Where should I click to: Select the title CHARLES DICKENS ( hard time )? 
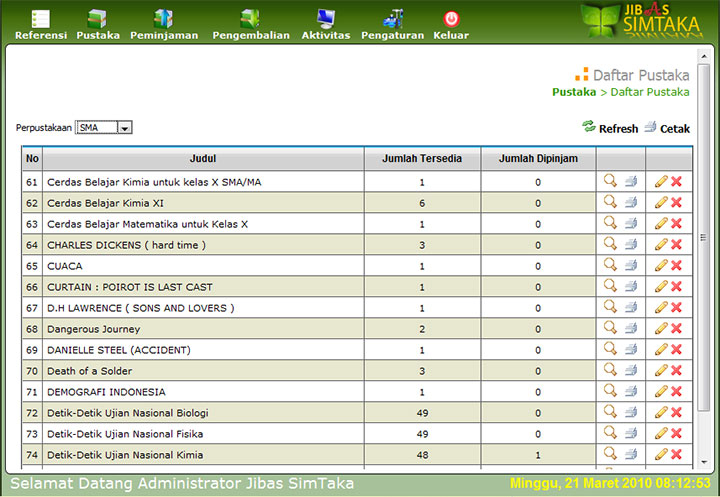click(126, 245)
